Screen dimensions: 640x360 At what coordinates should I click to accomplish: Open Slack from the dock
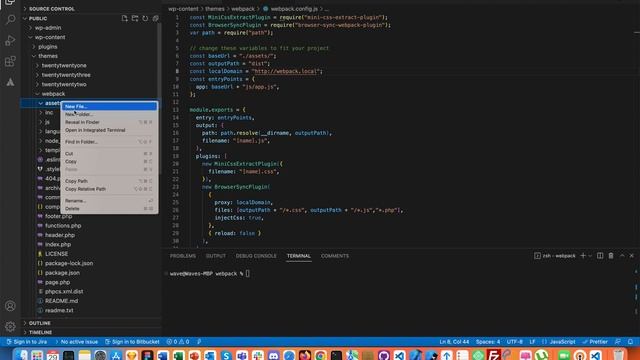[258, 355]
